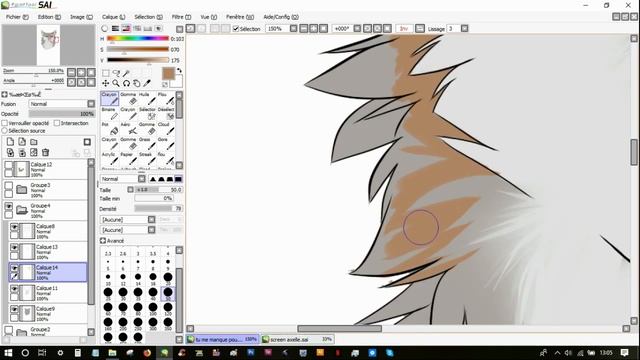Open the Windows Start menu
The image size is (640, 360).
[x=8, y=353]
